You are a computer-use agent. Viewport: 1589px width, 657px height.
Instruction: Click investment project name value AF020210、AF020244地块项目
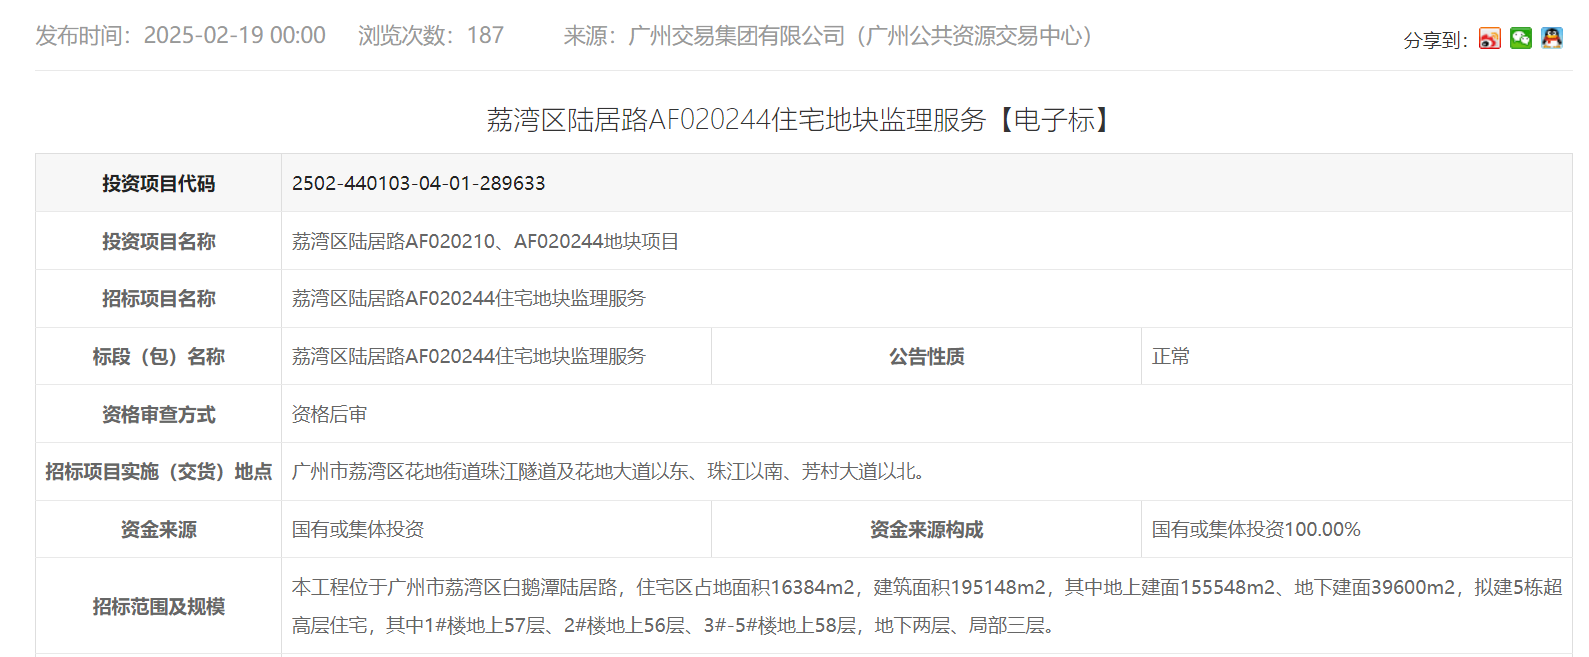485,241
